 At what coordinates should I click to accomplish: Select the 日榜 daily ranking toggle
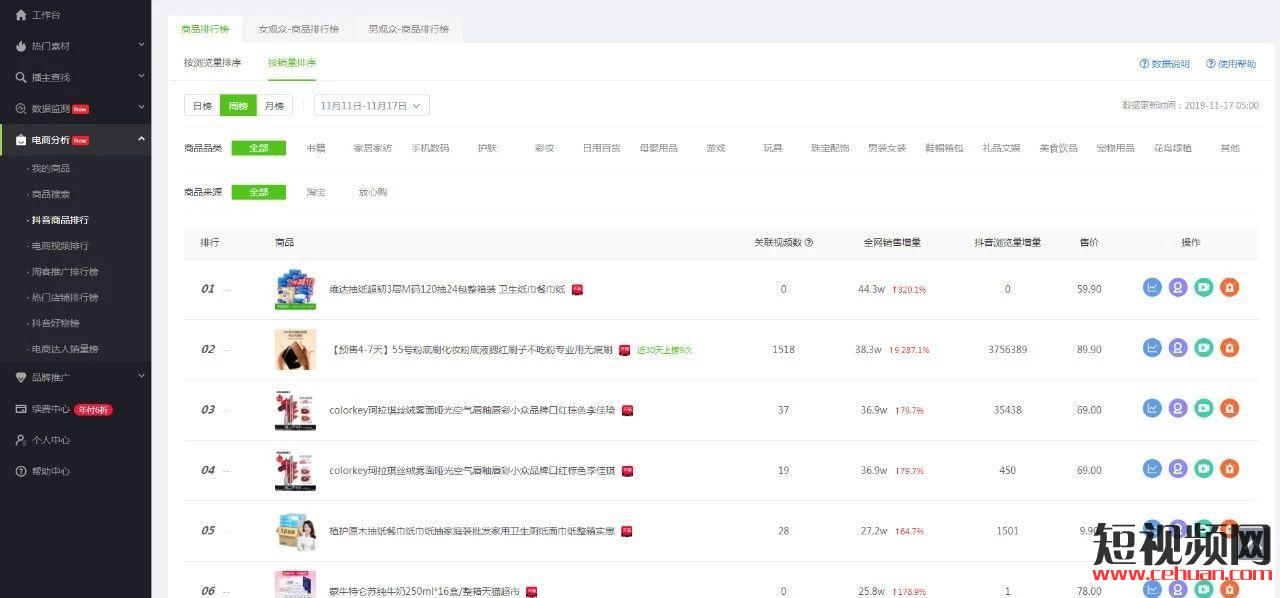[202, 105]
